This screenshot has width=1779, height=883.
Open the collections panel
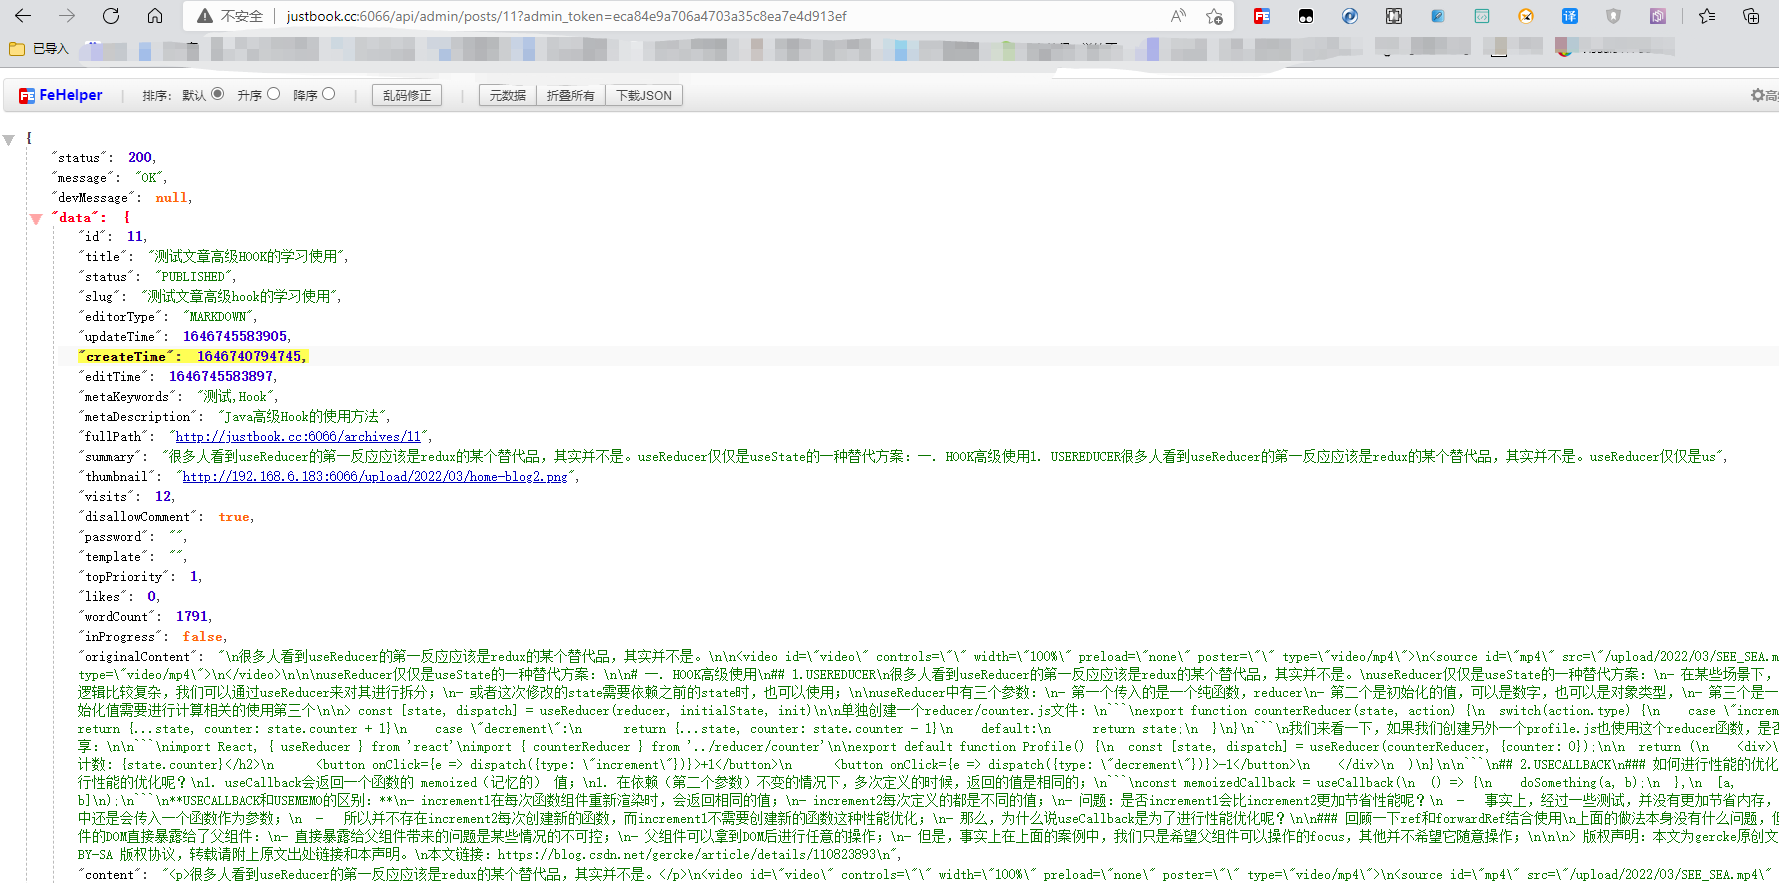click(1751, 16)
